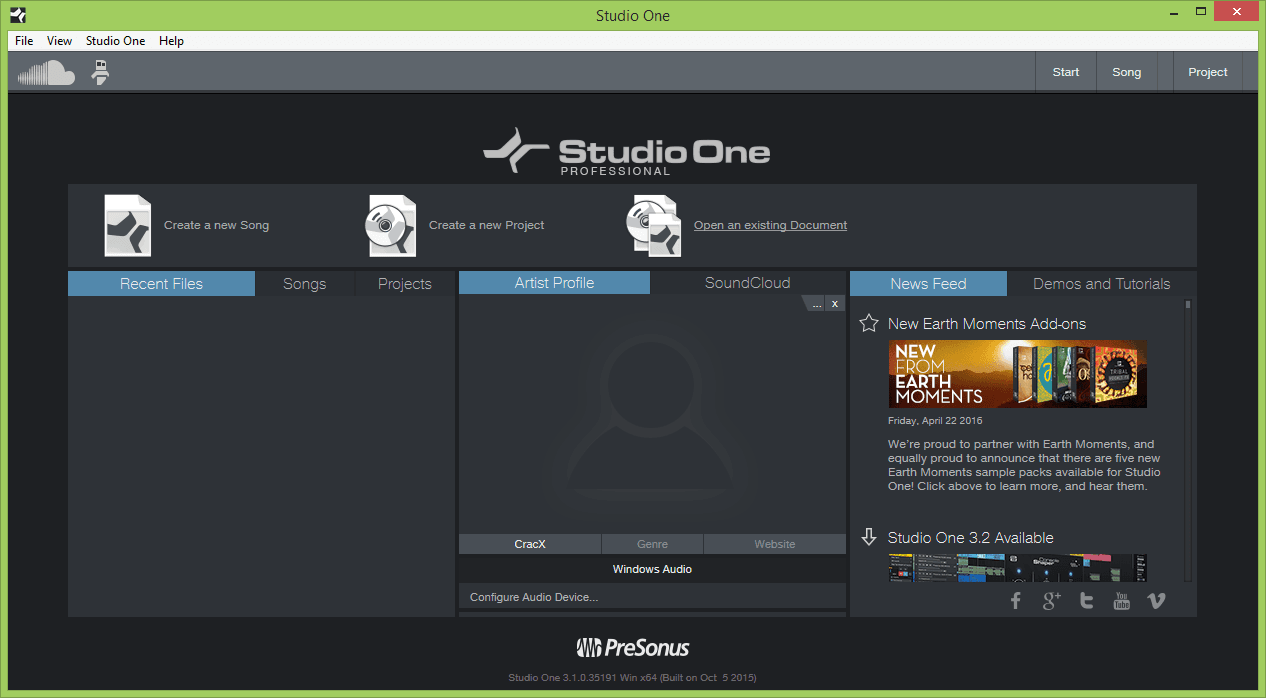Click the Vimeo icon

(x=1156, y=600)
